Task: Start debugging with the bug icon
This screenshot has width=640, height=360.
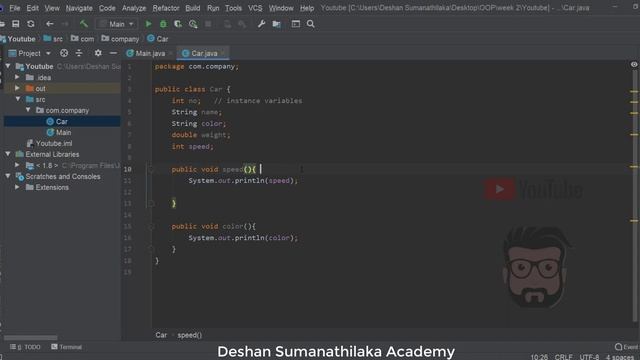Action: point(163,24)
